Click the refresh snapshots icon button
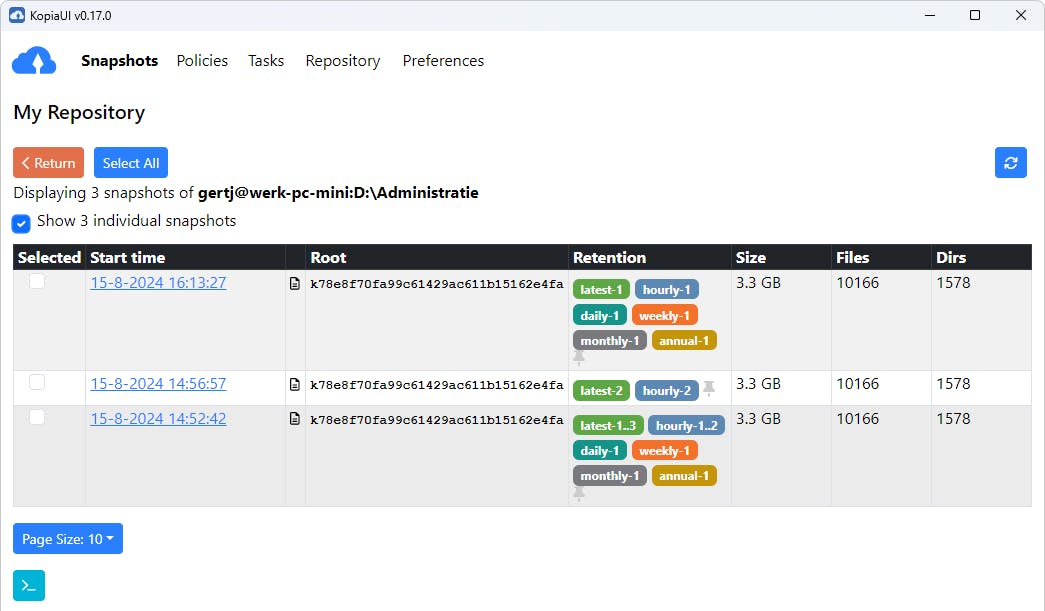The image size is (1045, 611). 1010,163
